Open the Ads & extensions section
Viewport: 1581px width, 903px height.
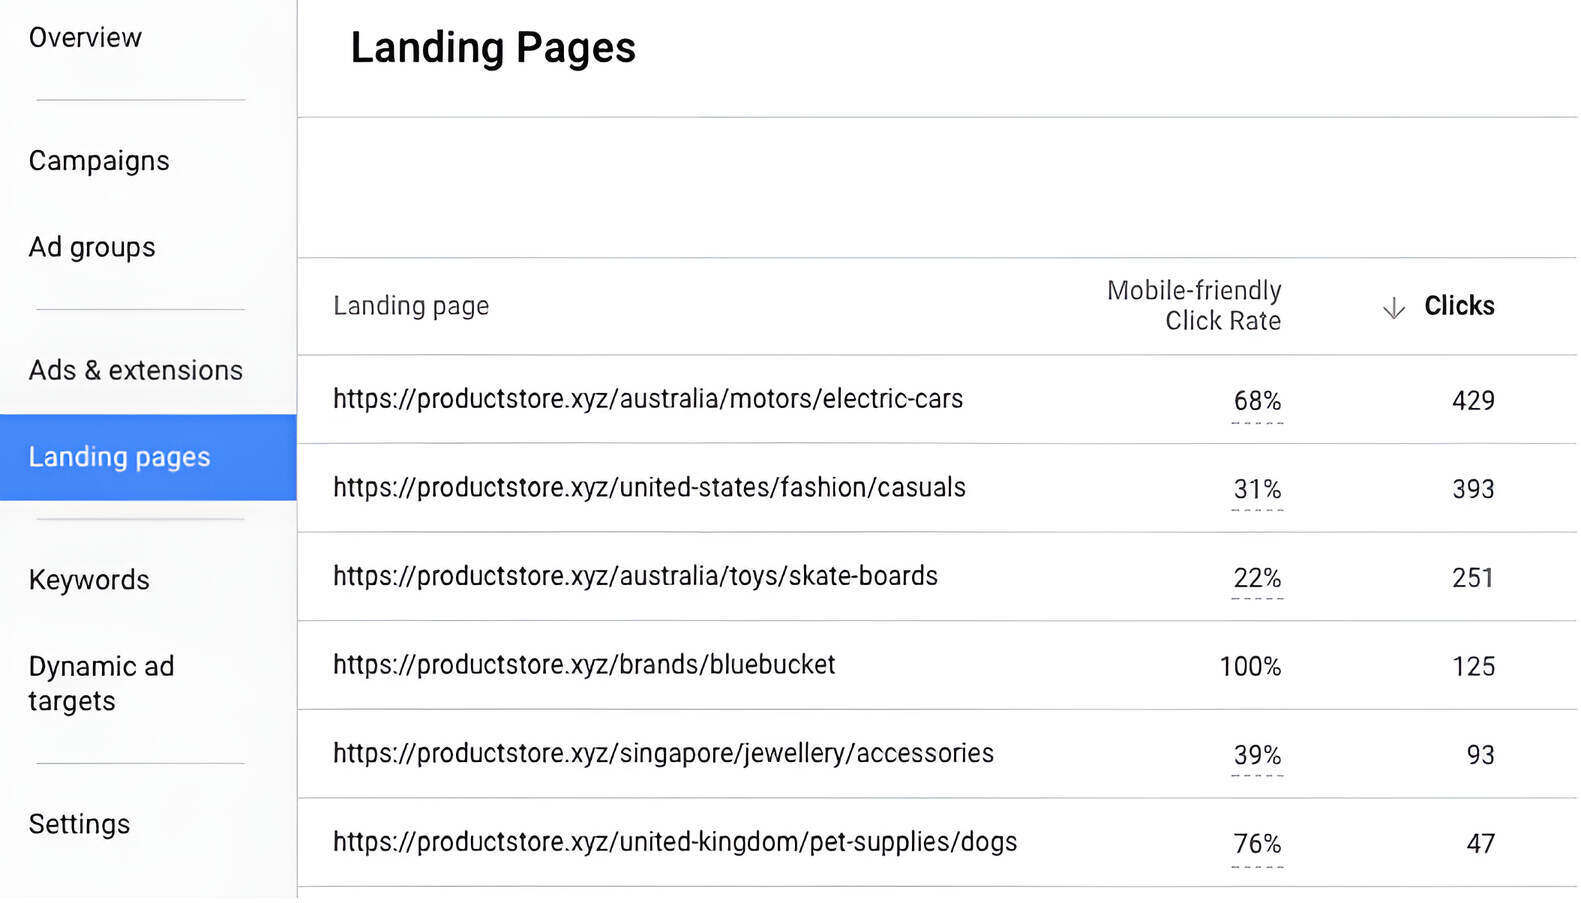(135, 370)
